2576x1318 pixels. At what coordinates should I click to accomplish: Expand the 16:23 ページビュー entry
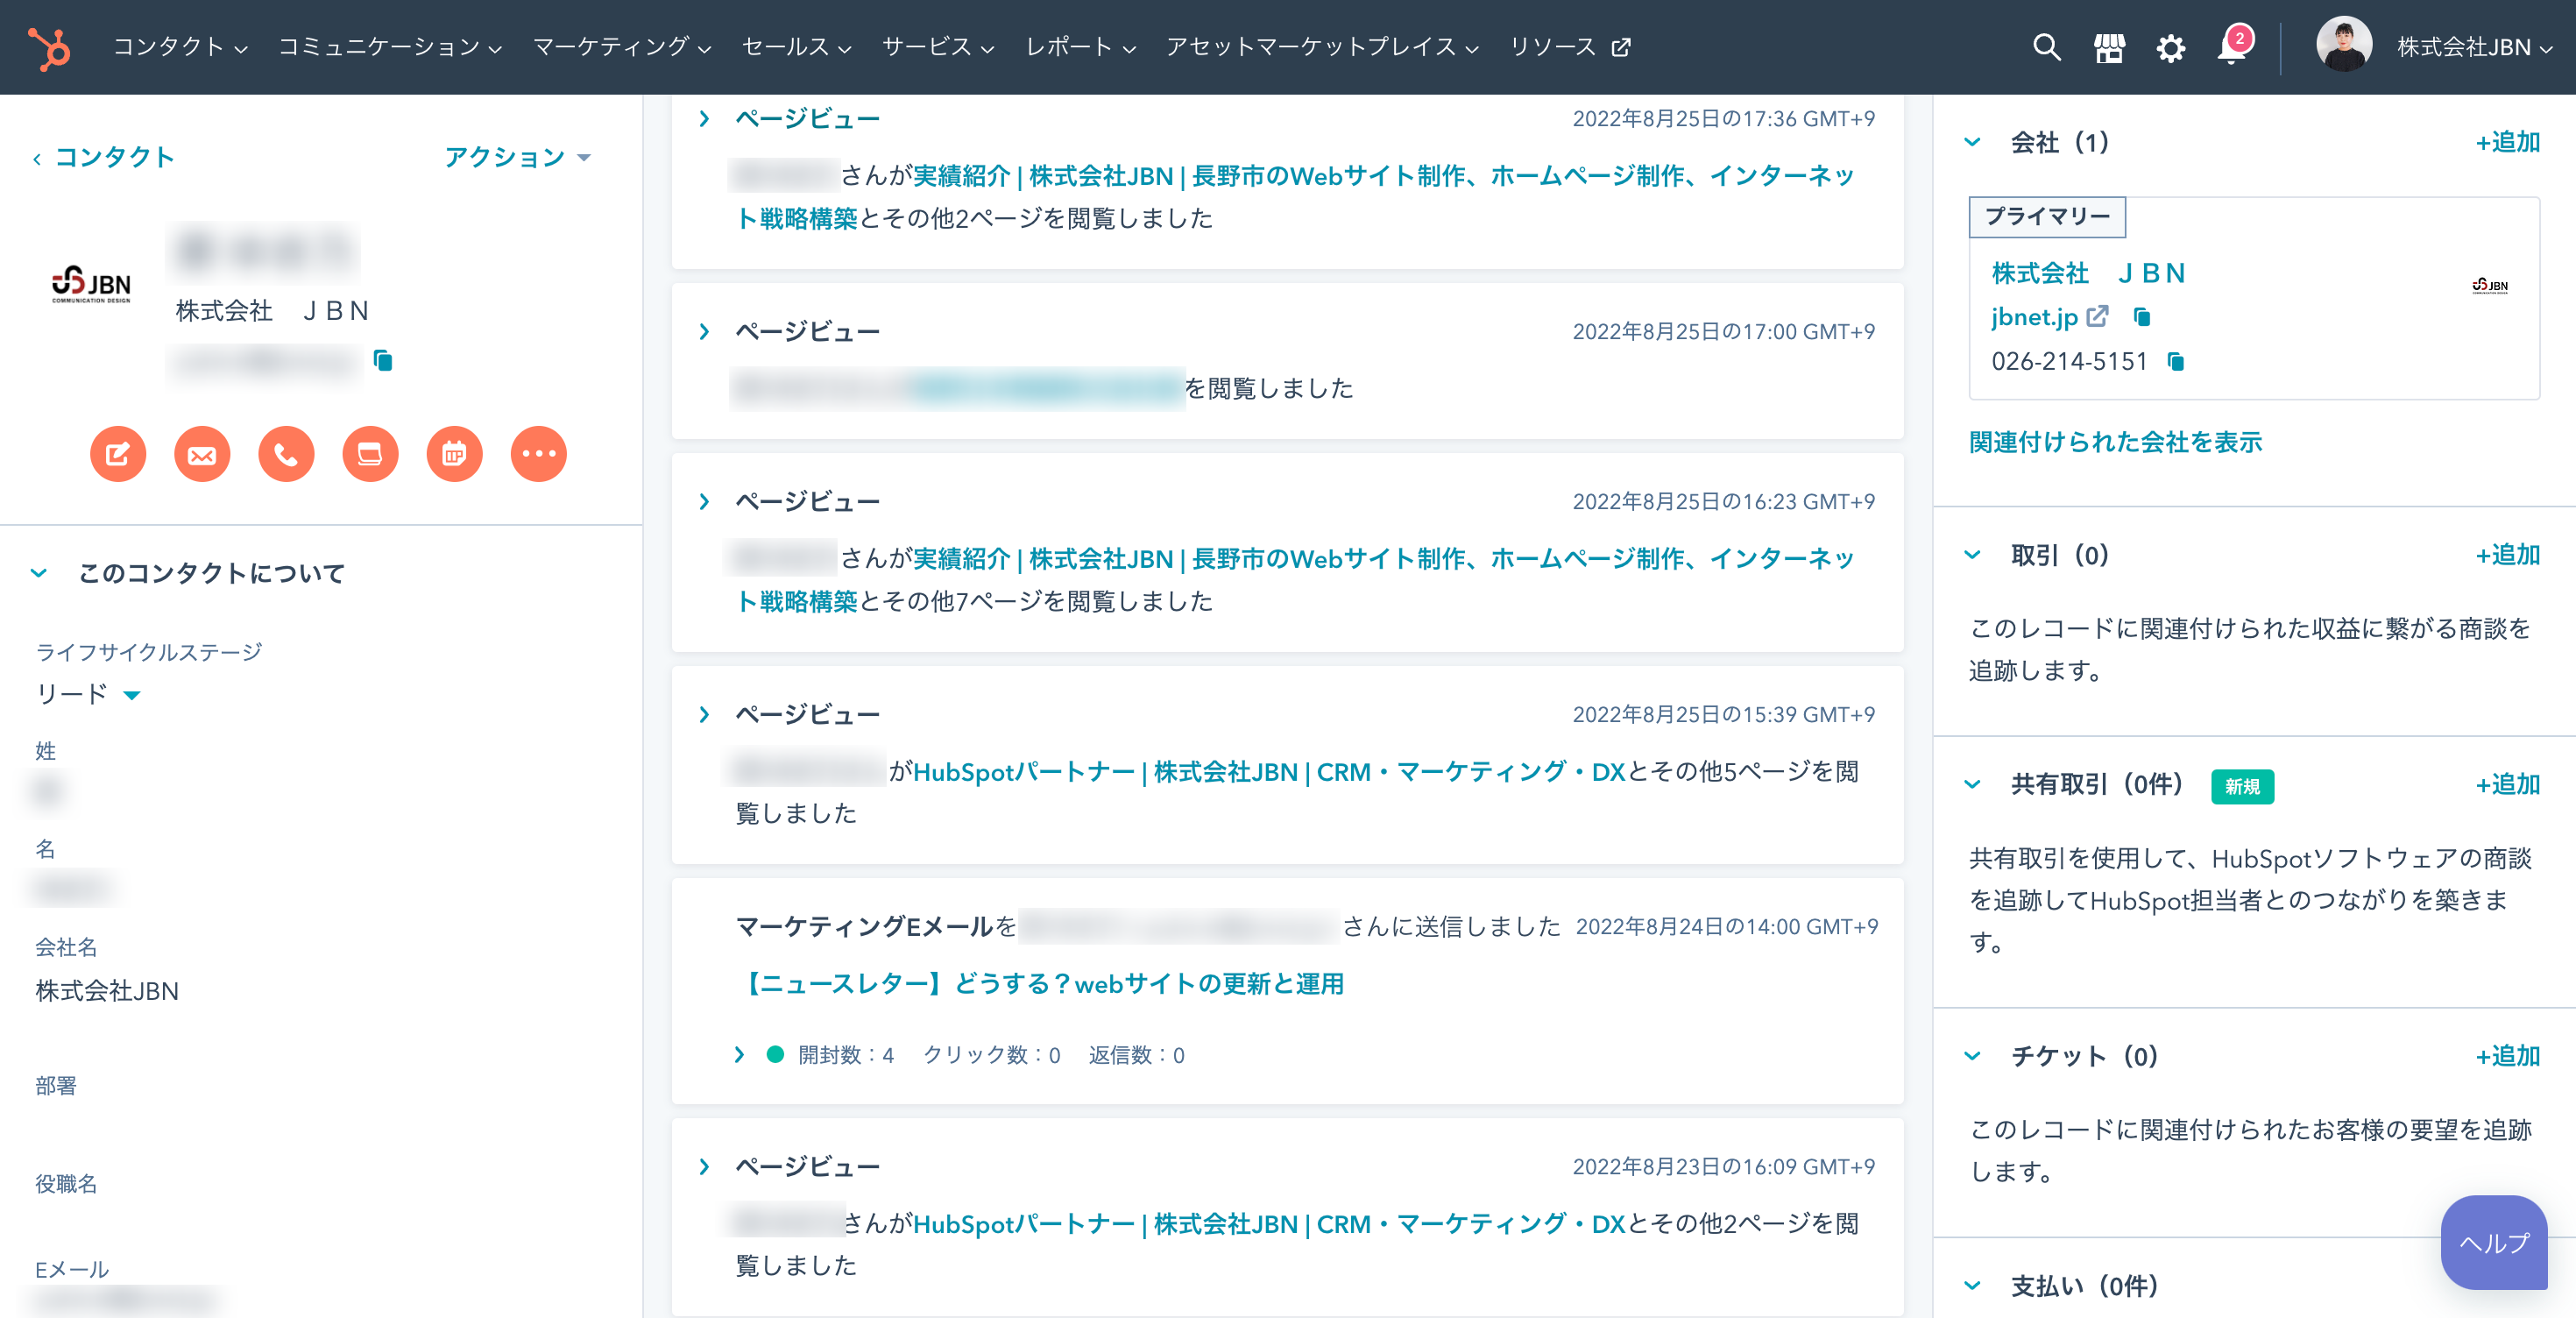tap(704, 502)
